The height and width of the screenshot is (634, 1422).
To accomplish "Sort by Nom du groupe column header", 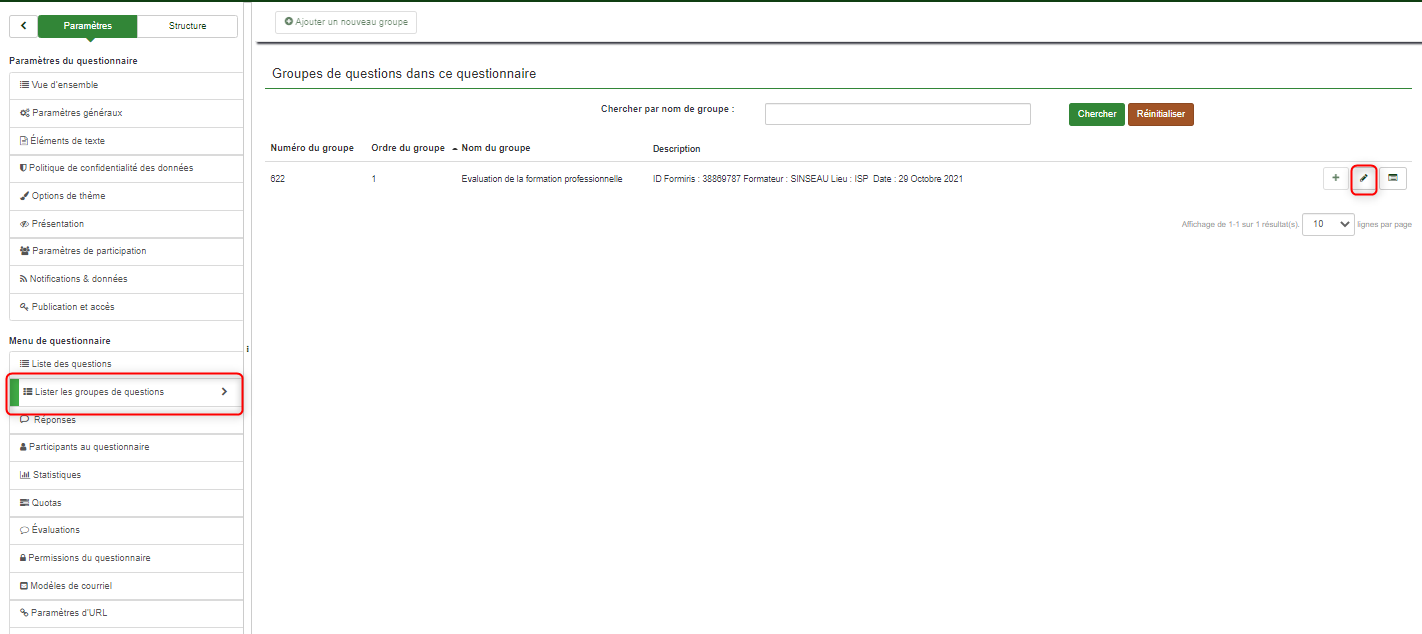I will tap(495, 148).
